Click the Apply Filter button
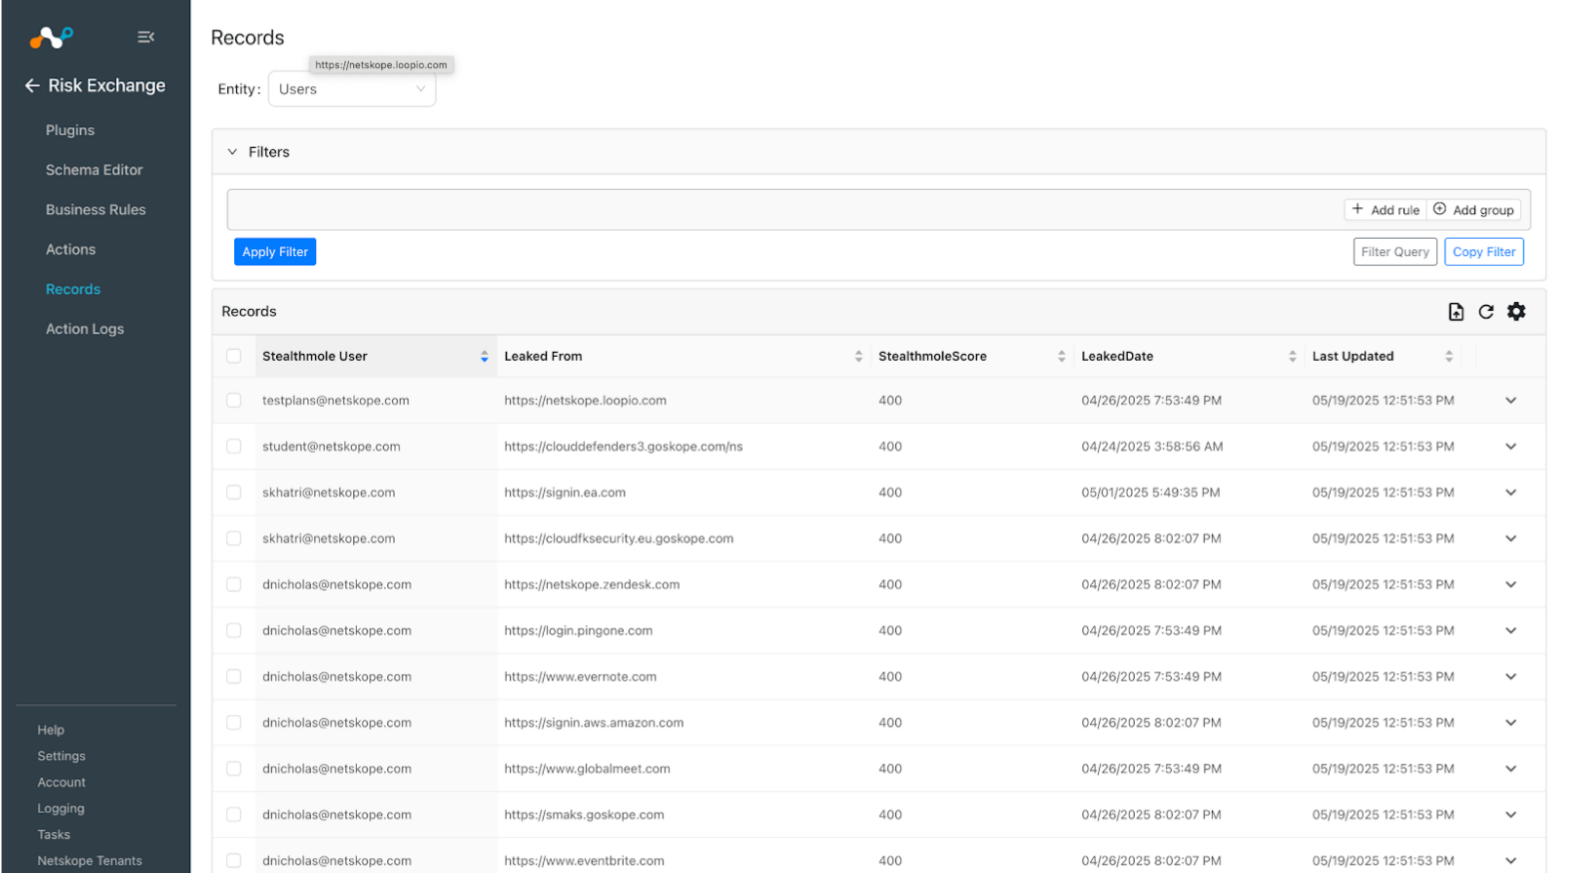The image size is (1570, 873). pos(275,252)
